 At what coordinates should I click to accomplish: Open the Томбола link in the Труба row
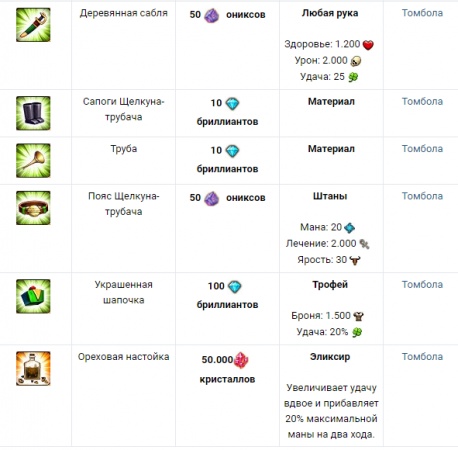coord(422,149)
